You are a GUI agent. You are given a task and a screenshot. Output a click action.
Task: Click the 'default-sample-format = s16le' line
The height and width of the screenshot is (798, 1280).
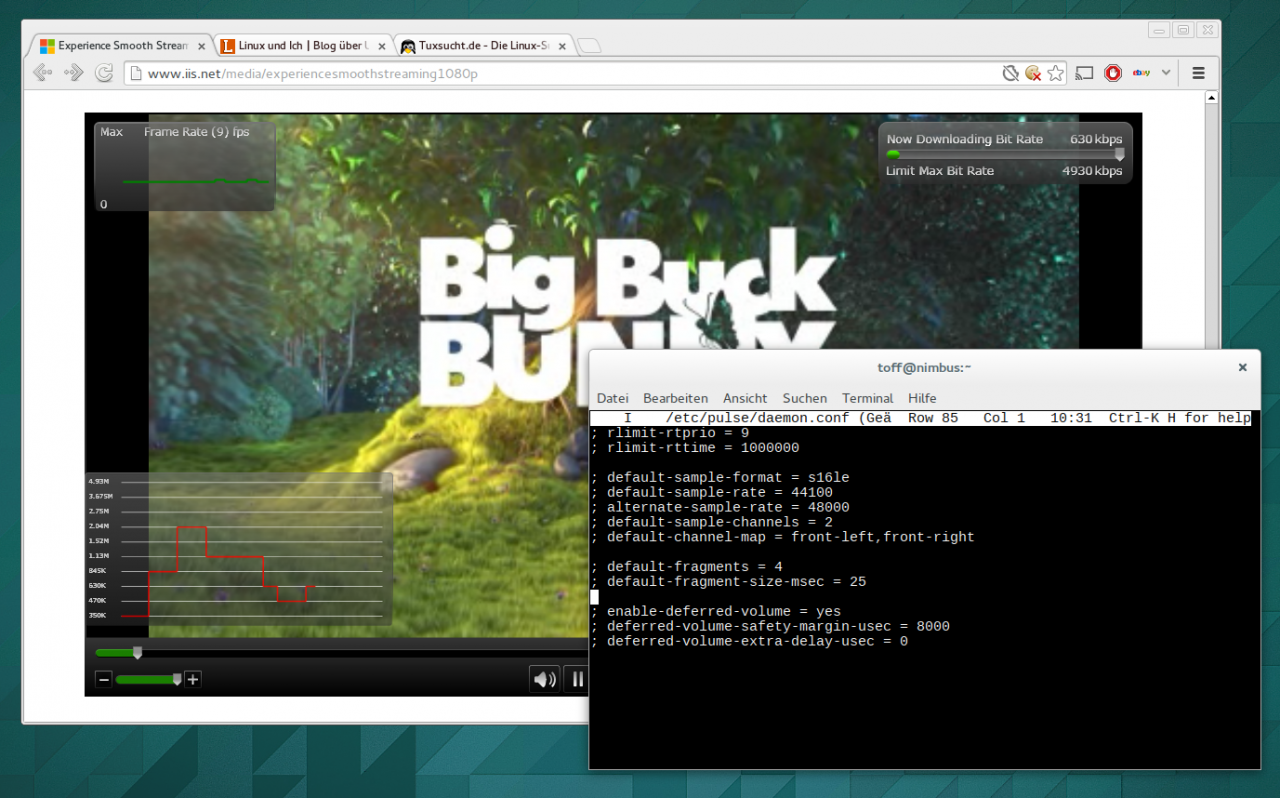(720, 477)
